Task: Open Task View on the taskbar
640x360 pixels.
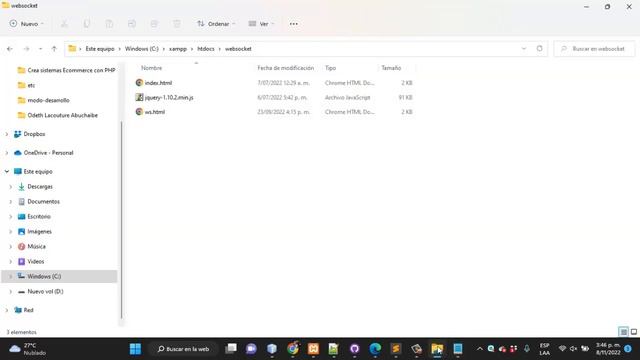Action: [231, 349]
